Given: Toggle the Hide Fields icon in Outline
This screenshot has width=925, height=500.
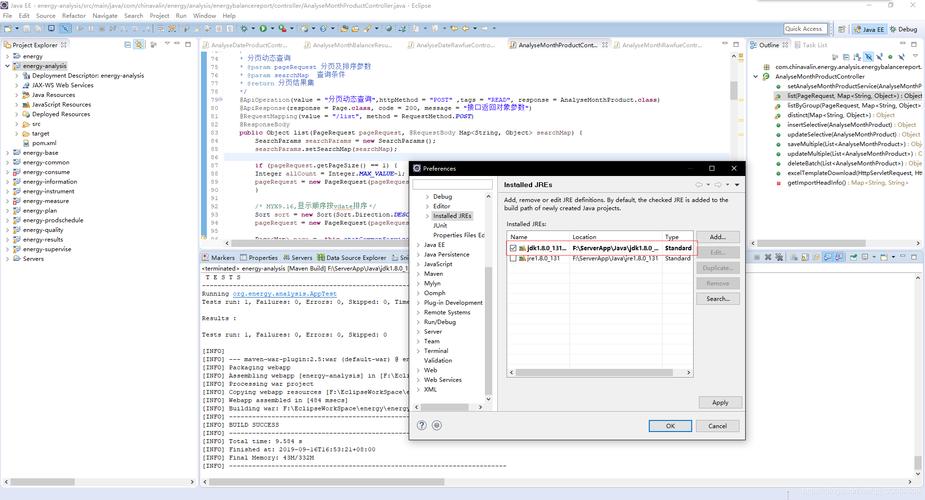Looking at the screenshot, I should [x=868, y=57].
